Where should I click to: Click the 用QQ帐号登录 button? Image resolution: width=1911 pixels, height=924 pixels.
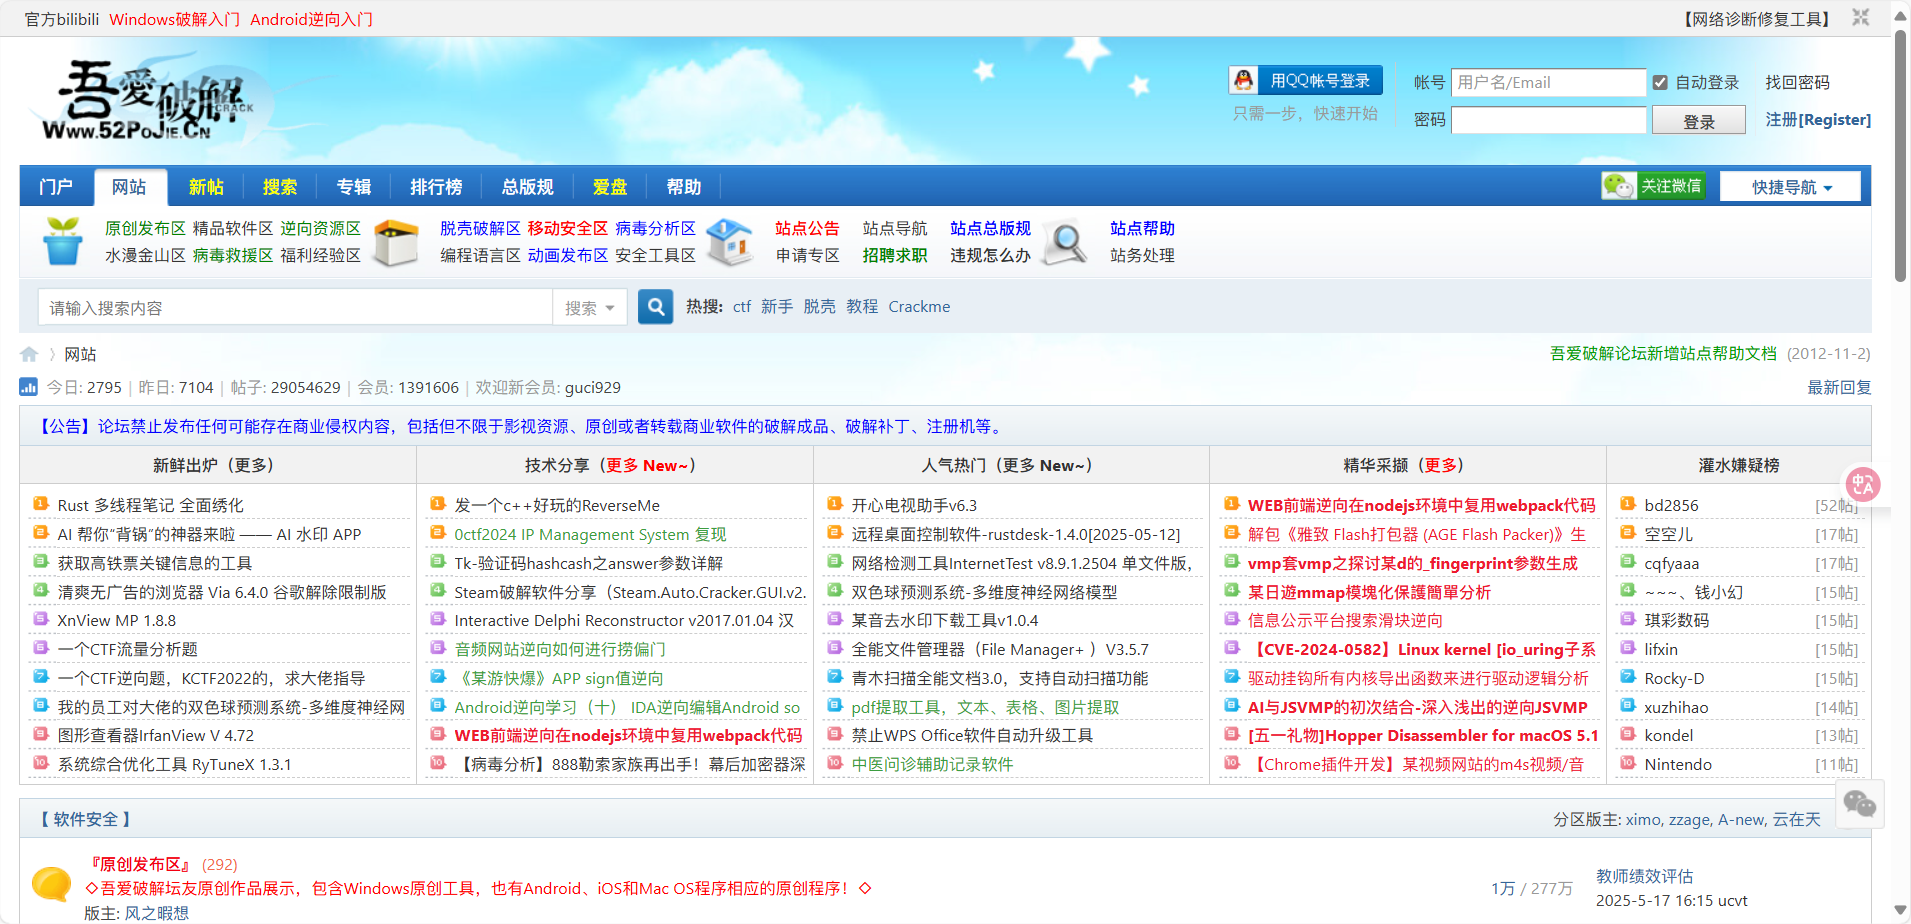coord(1306,80)
